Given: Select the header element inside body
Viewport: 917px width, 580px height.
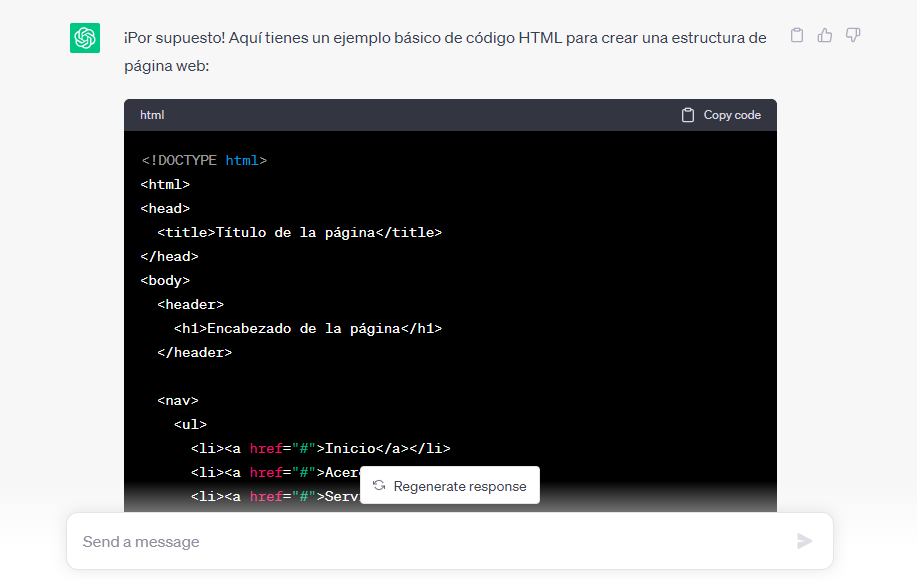Looking at the screenshot, I should (x=189, y=304).
